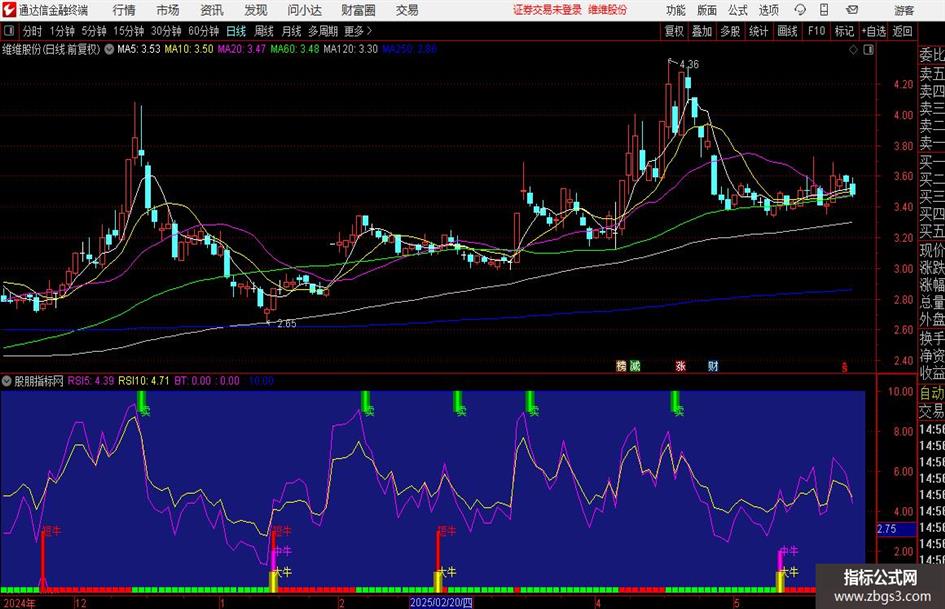Click the 2025/02/20 date marker on timeline

(441, 602)
